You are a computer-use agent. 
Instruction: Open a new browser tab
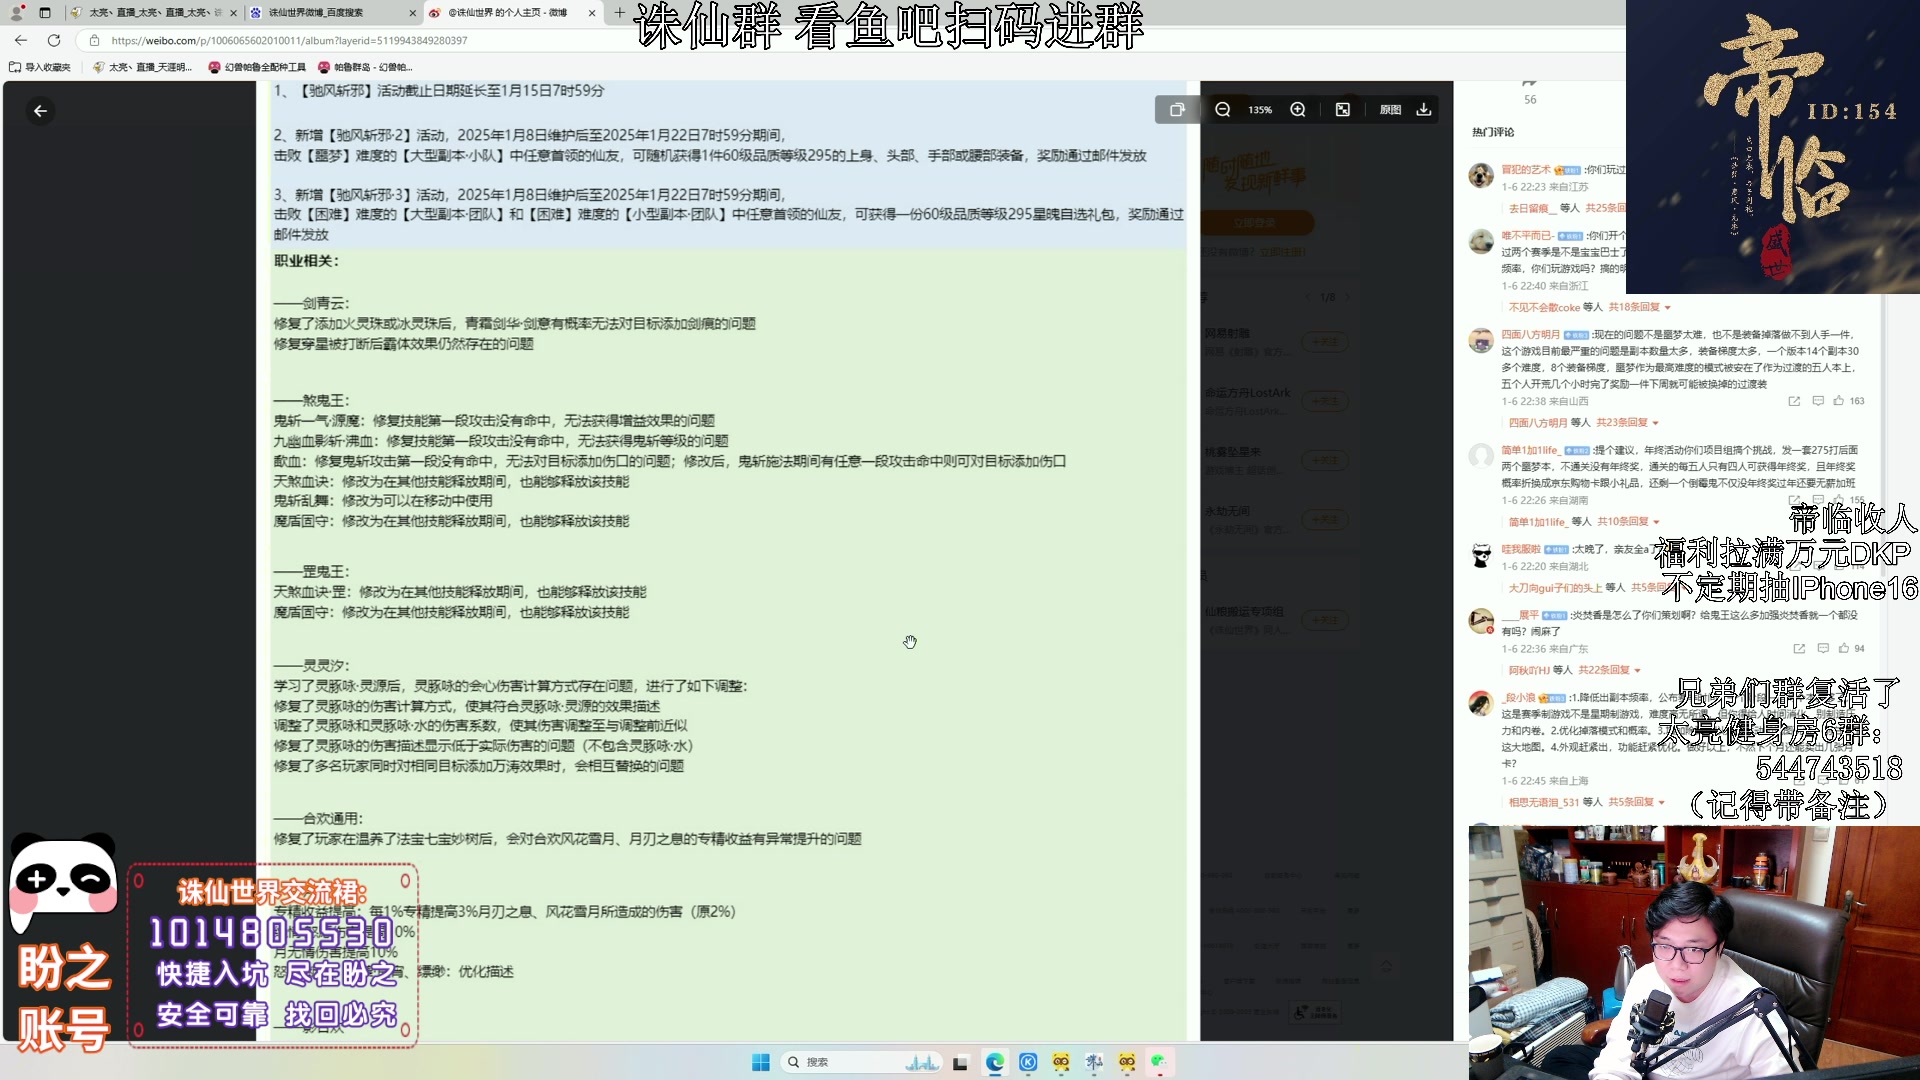(x=619, y=12)
